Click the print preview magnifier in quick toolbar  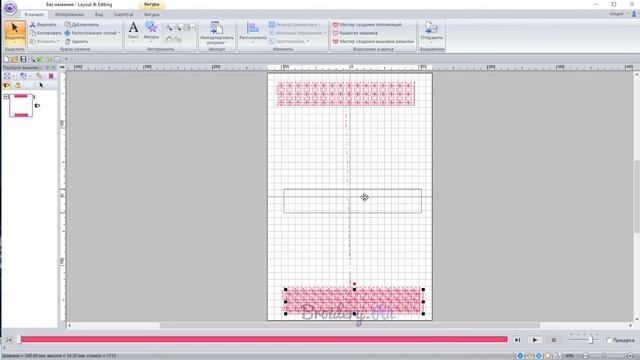pyautogui.click(x=32, y=60)
